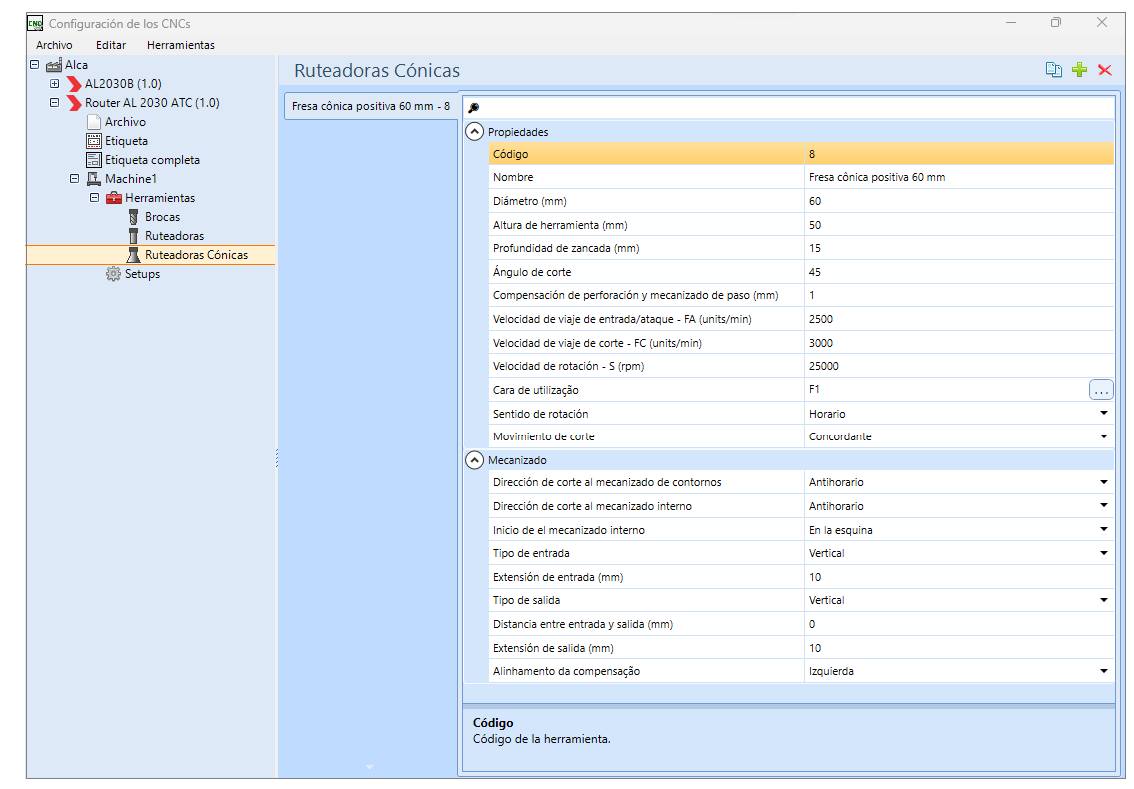Open Alinhamento da compensação dropdown
This screenshot has width=1134, height=789.
click(1104, 671)
